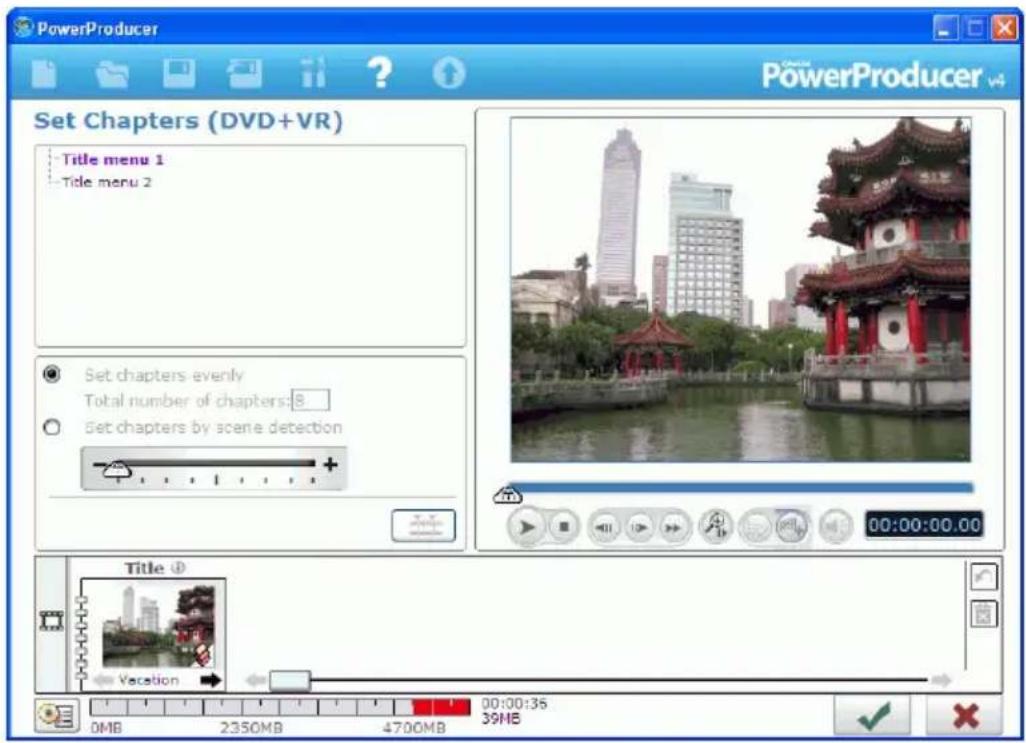This screenshot has height=743, width=1026.
Task: Choose Set chapters by scene detection
Action: (52, 427)
